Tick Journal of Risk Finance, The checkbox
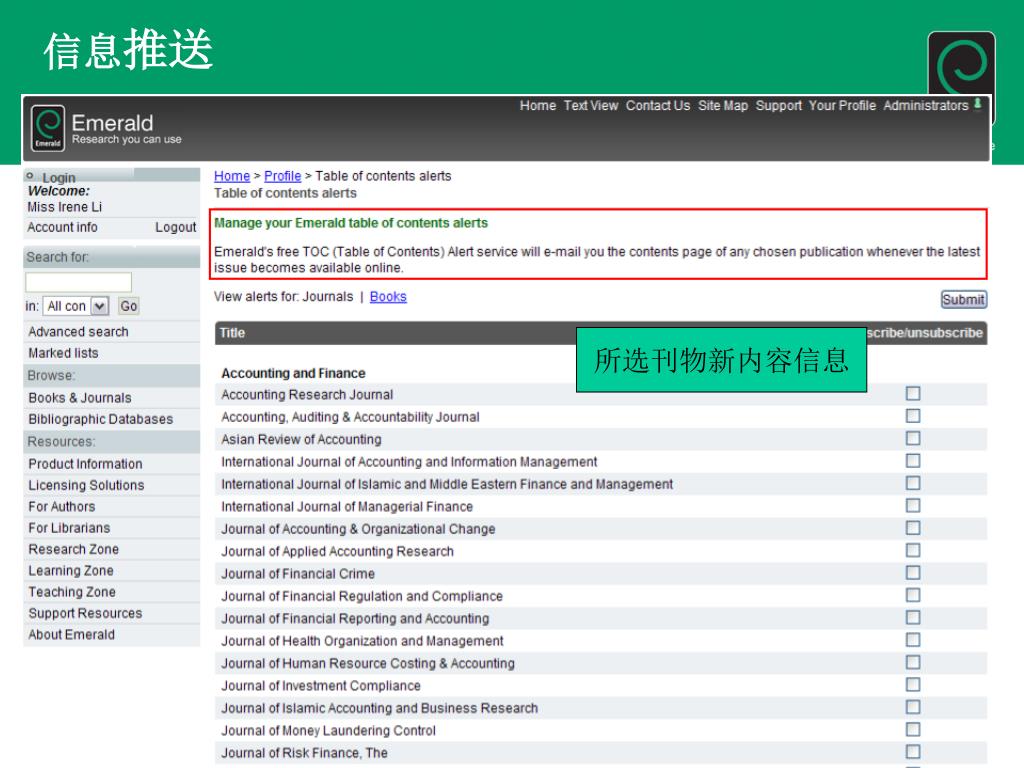 pyautogui.click(x=913, y=752)
